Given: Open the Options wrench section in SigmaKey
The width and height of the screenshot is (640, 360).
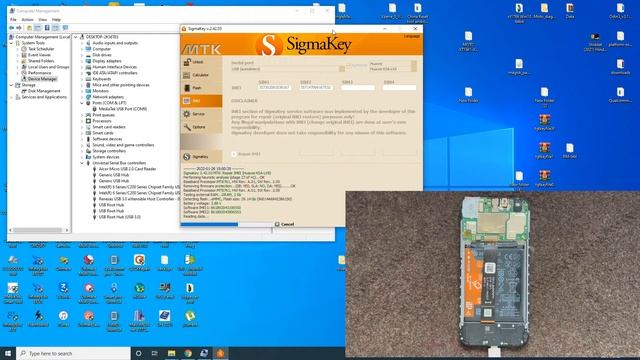Looking at the screenshot, I should [x=201, y=127].
